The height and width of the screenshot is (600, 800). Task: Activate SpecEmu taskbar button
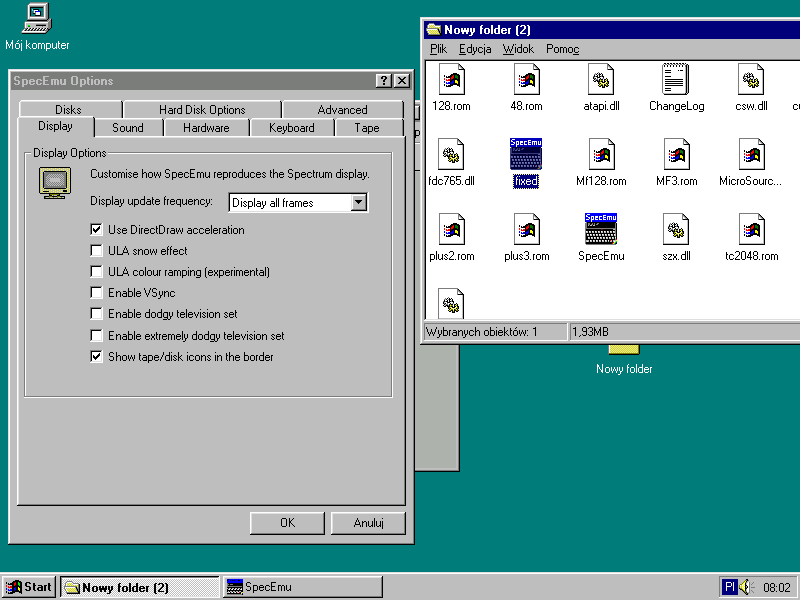[303, 587]
